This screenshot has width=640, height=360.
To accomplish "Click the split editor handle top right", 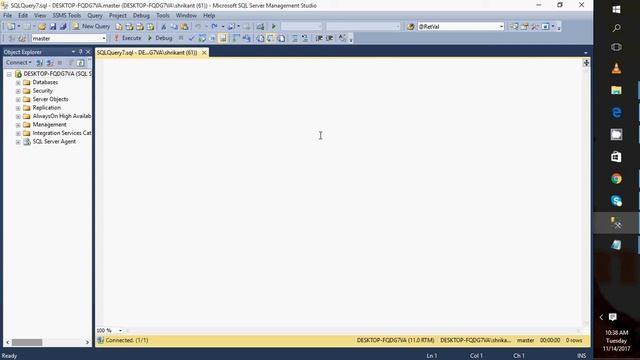I will pos(586,62).
